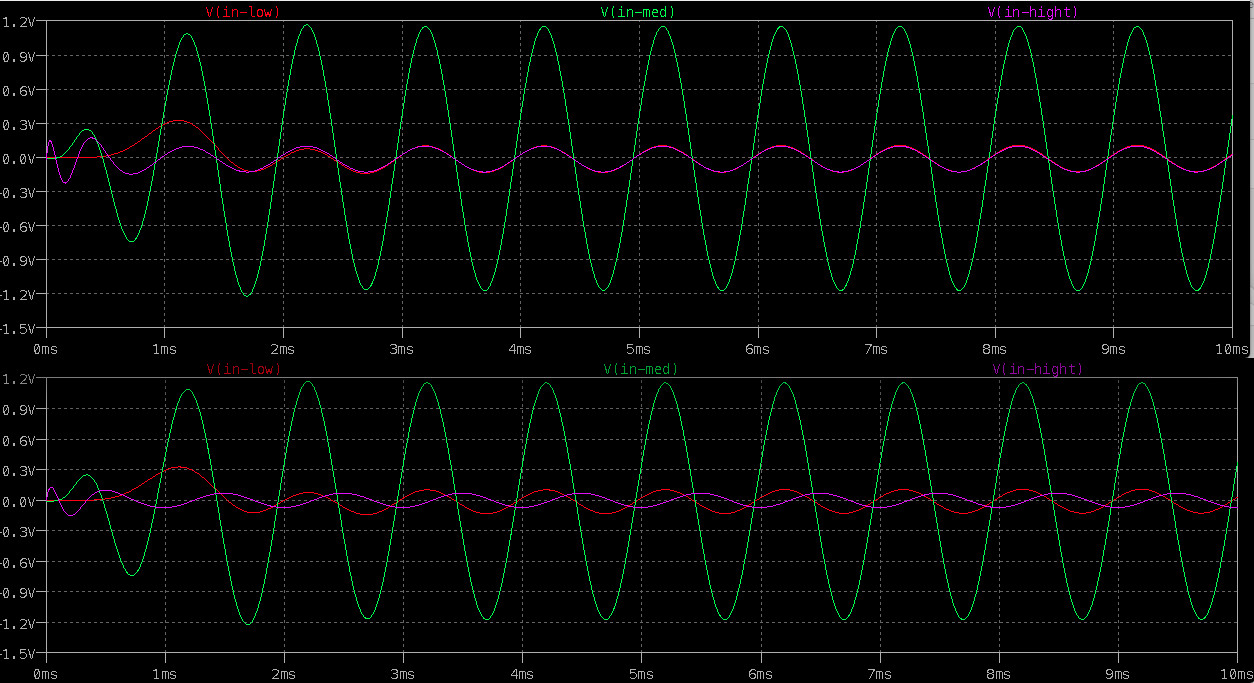Select V(in-low) trace label in upper plot pane

tap(241, 12)
